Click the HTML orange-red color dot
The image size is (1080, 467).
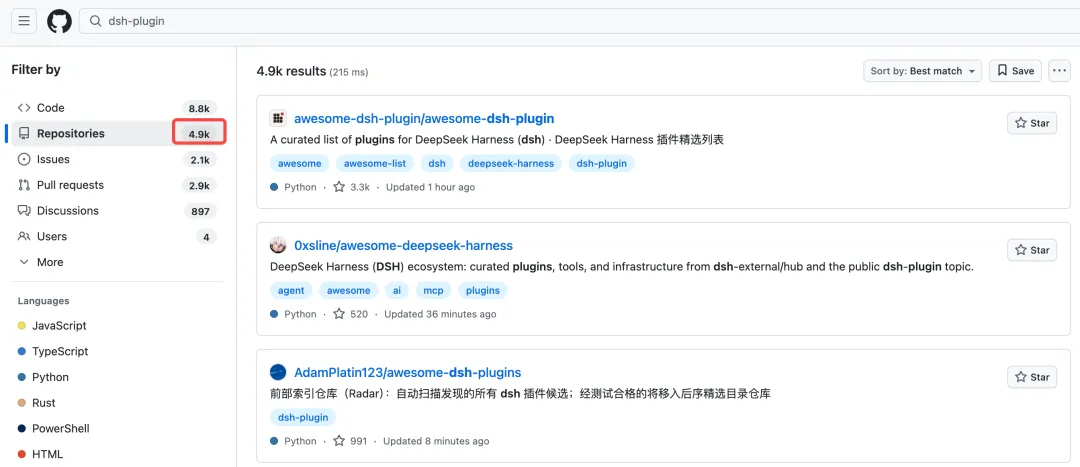click(21, 455)
